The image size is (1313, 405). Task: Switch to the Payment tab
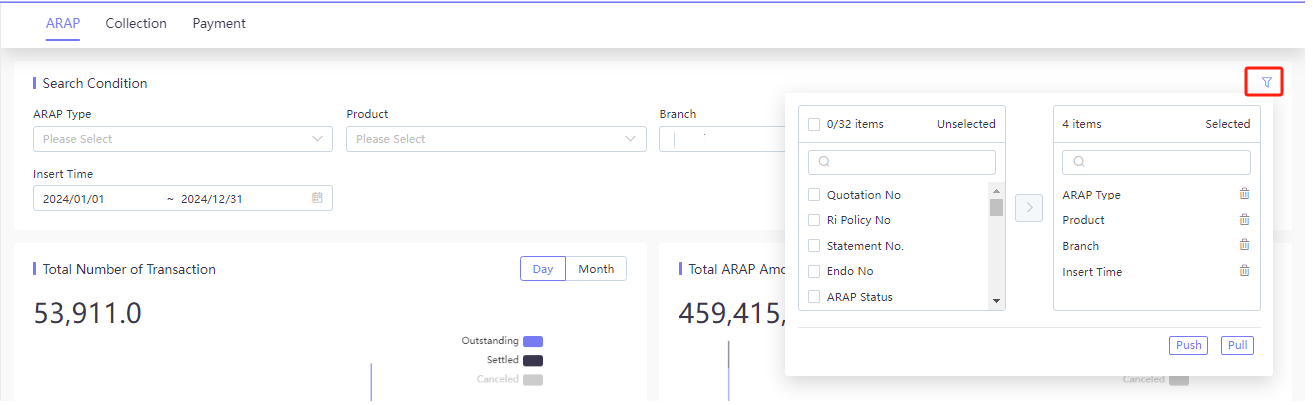pyautogui.click(x=219, y=23)
